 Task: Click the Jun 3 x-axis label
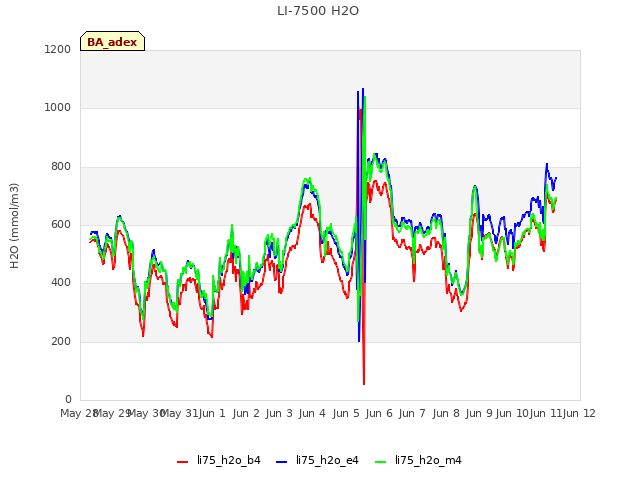(x=279, y=413)
